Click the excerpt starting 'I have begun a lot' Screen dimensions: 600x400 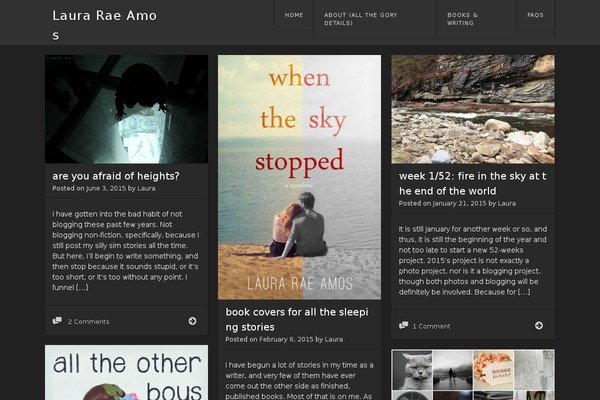pyautogui.click(x=299, y=380)
